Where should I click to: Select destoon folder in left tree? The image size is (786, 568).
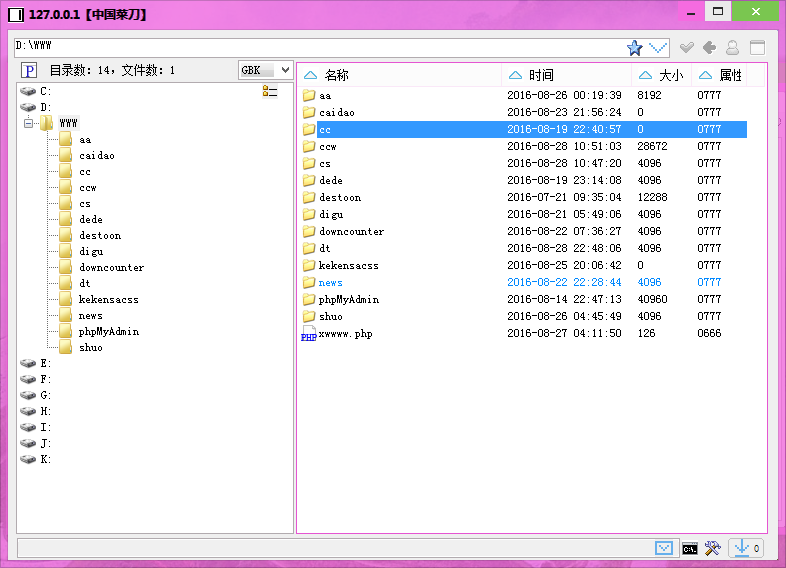[x=100, y=235]
